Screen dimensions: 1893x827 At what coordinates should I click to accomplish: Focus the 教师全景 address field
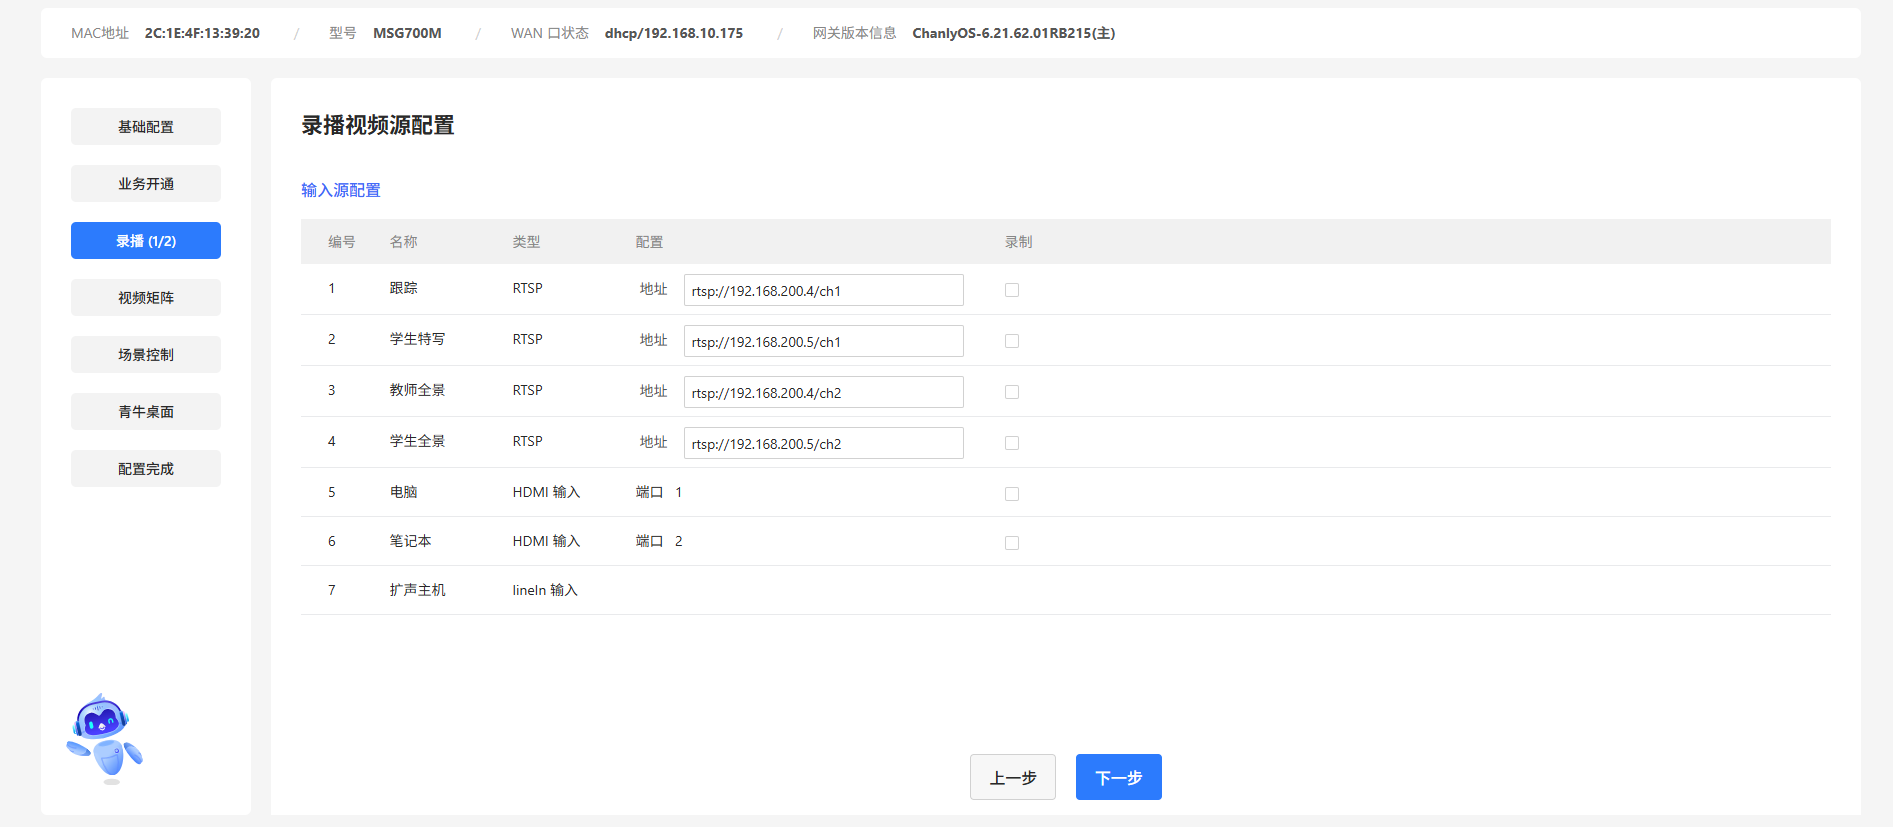(823, 393)
